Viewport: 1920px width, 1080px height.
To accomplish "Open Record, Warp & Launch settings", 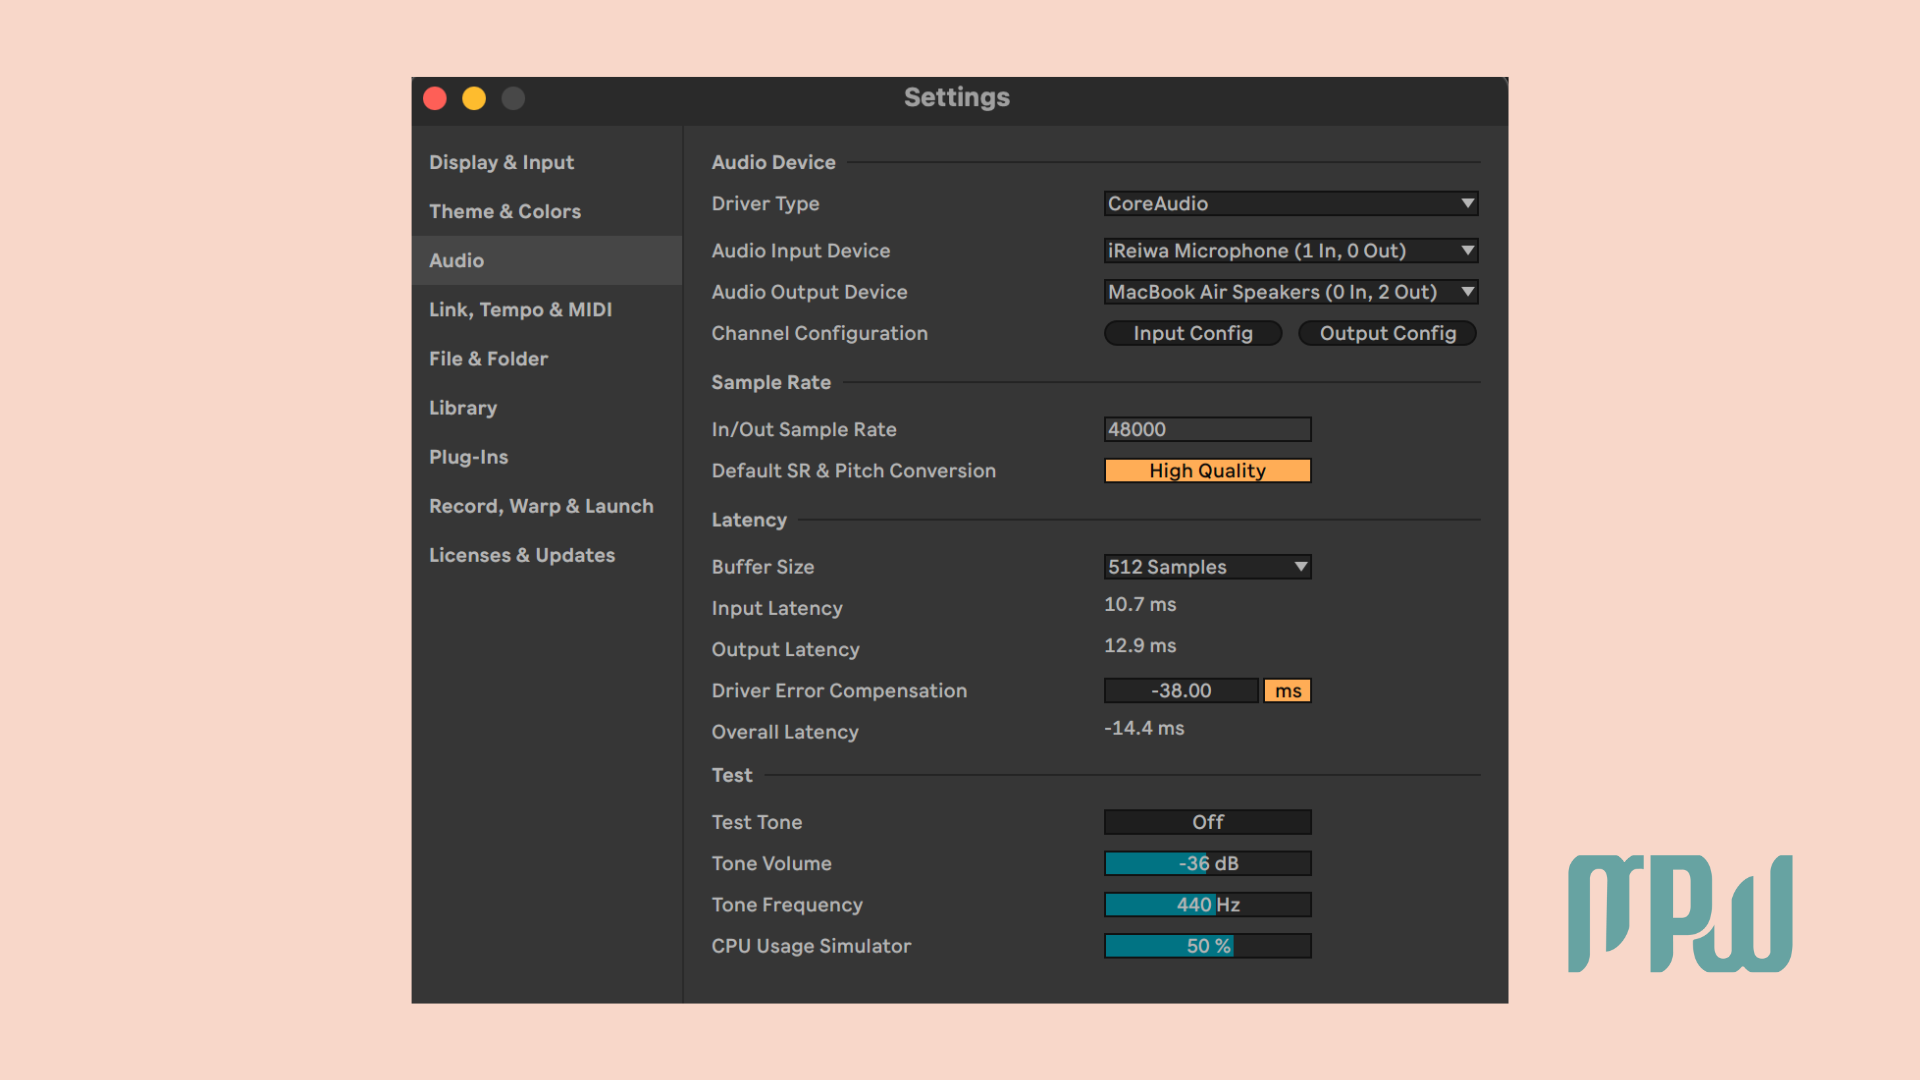I will click(540, 505).
